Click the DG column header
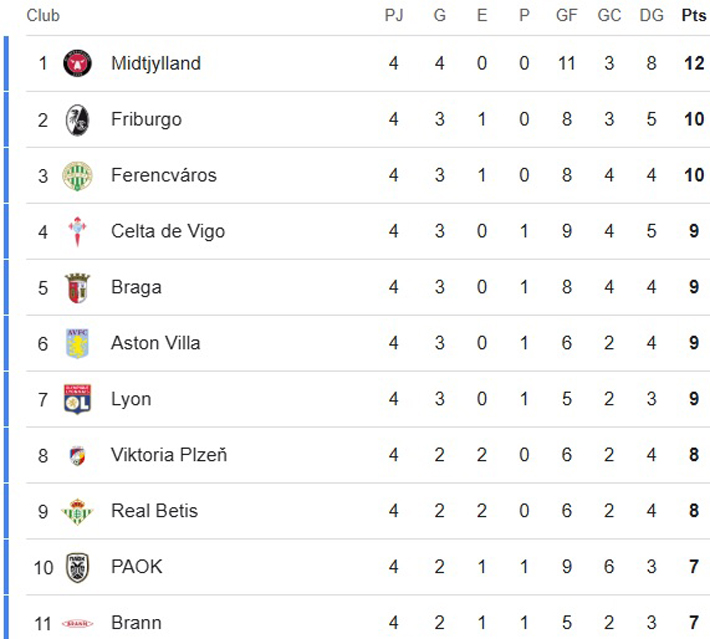710x639 pixels. (x=651, y=16)
